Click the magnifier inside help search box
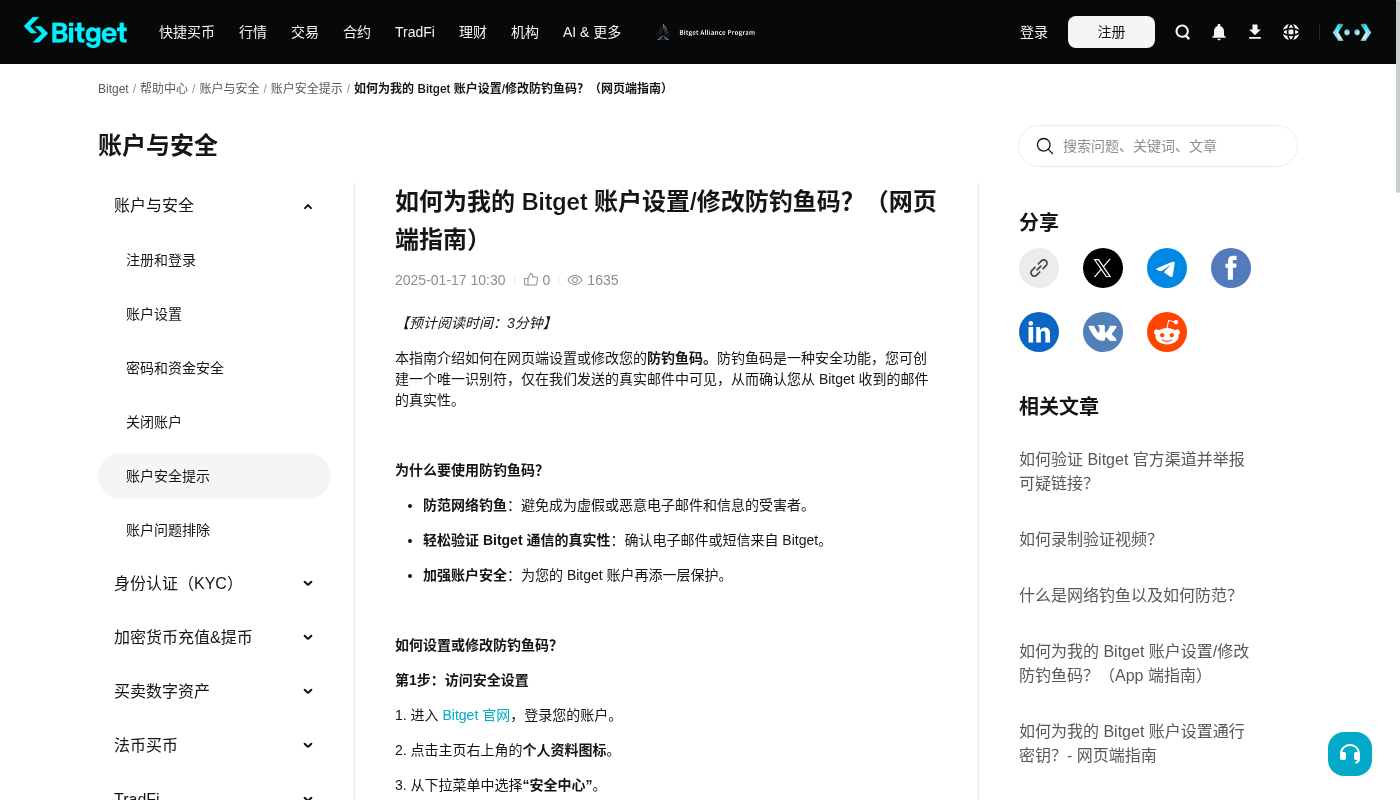Viewport: 1400px width, 800px height. point(1045,146)
